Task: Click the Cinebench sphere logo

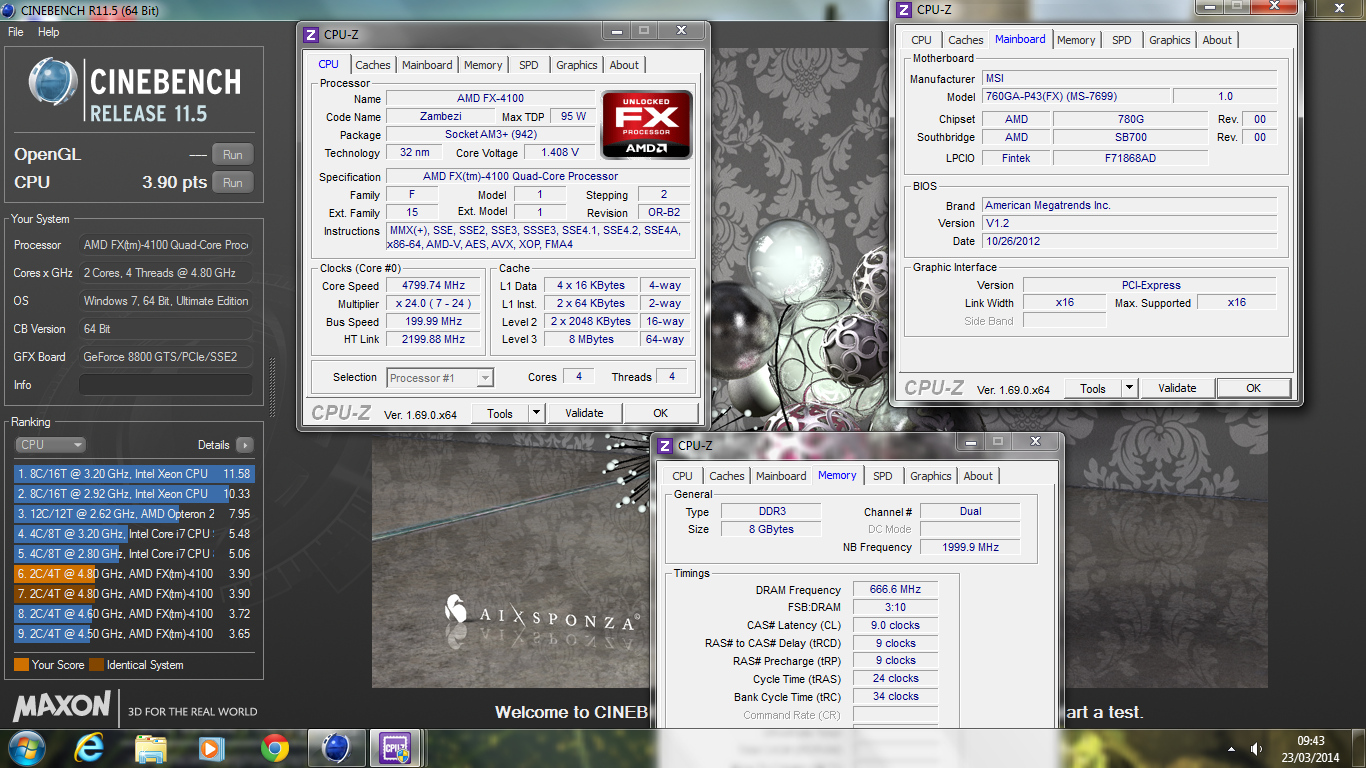Action: point(53,82)
